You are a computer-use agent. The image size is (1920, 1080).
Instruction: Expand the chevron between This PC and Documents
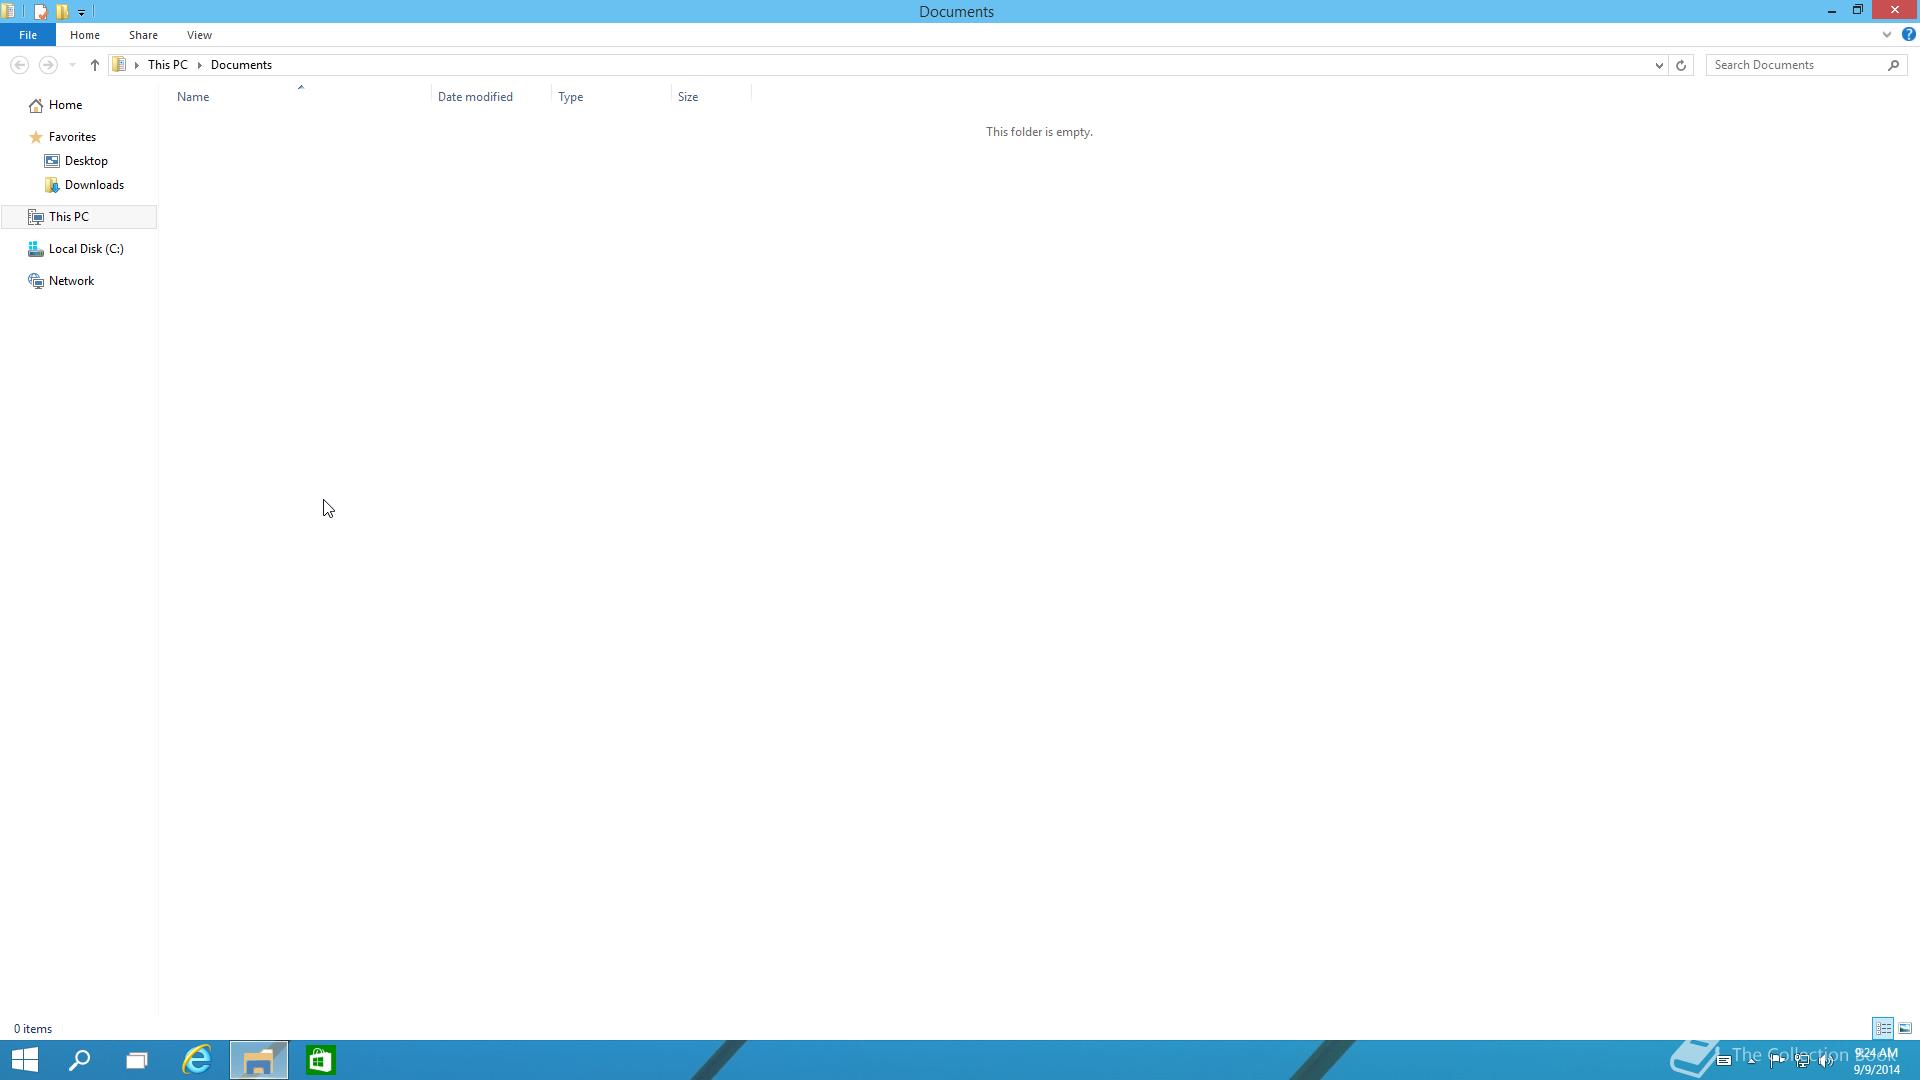point(200,65)
